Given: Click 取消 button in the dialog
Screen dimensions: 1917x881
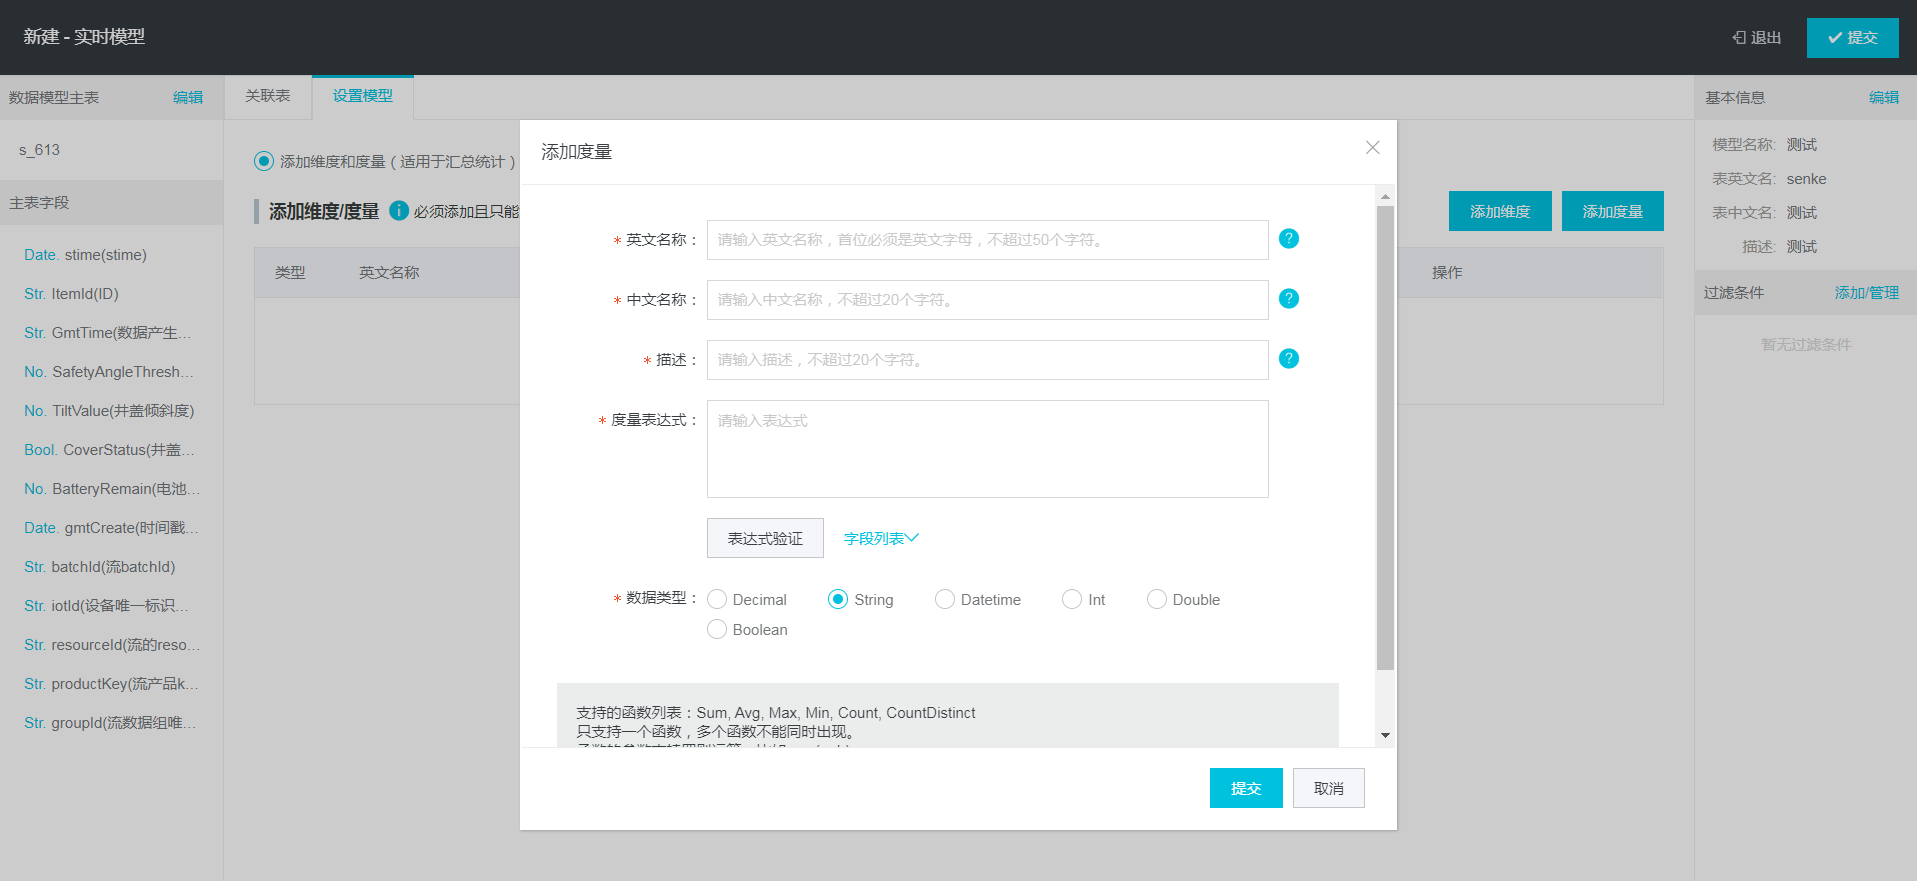Looking at the screenshot, I should tap(1329, 789).
